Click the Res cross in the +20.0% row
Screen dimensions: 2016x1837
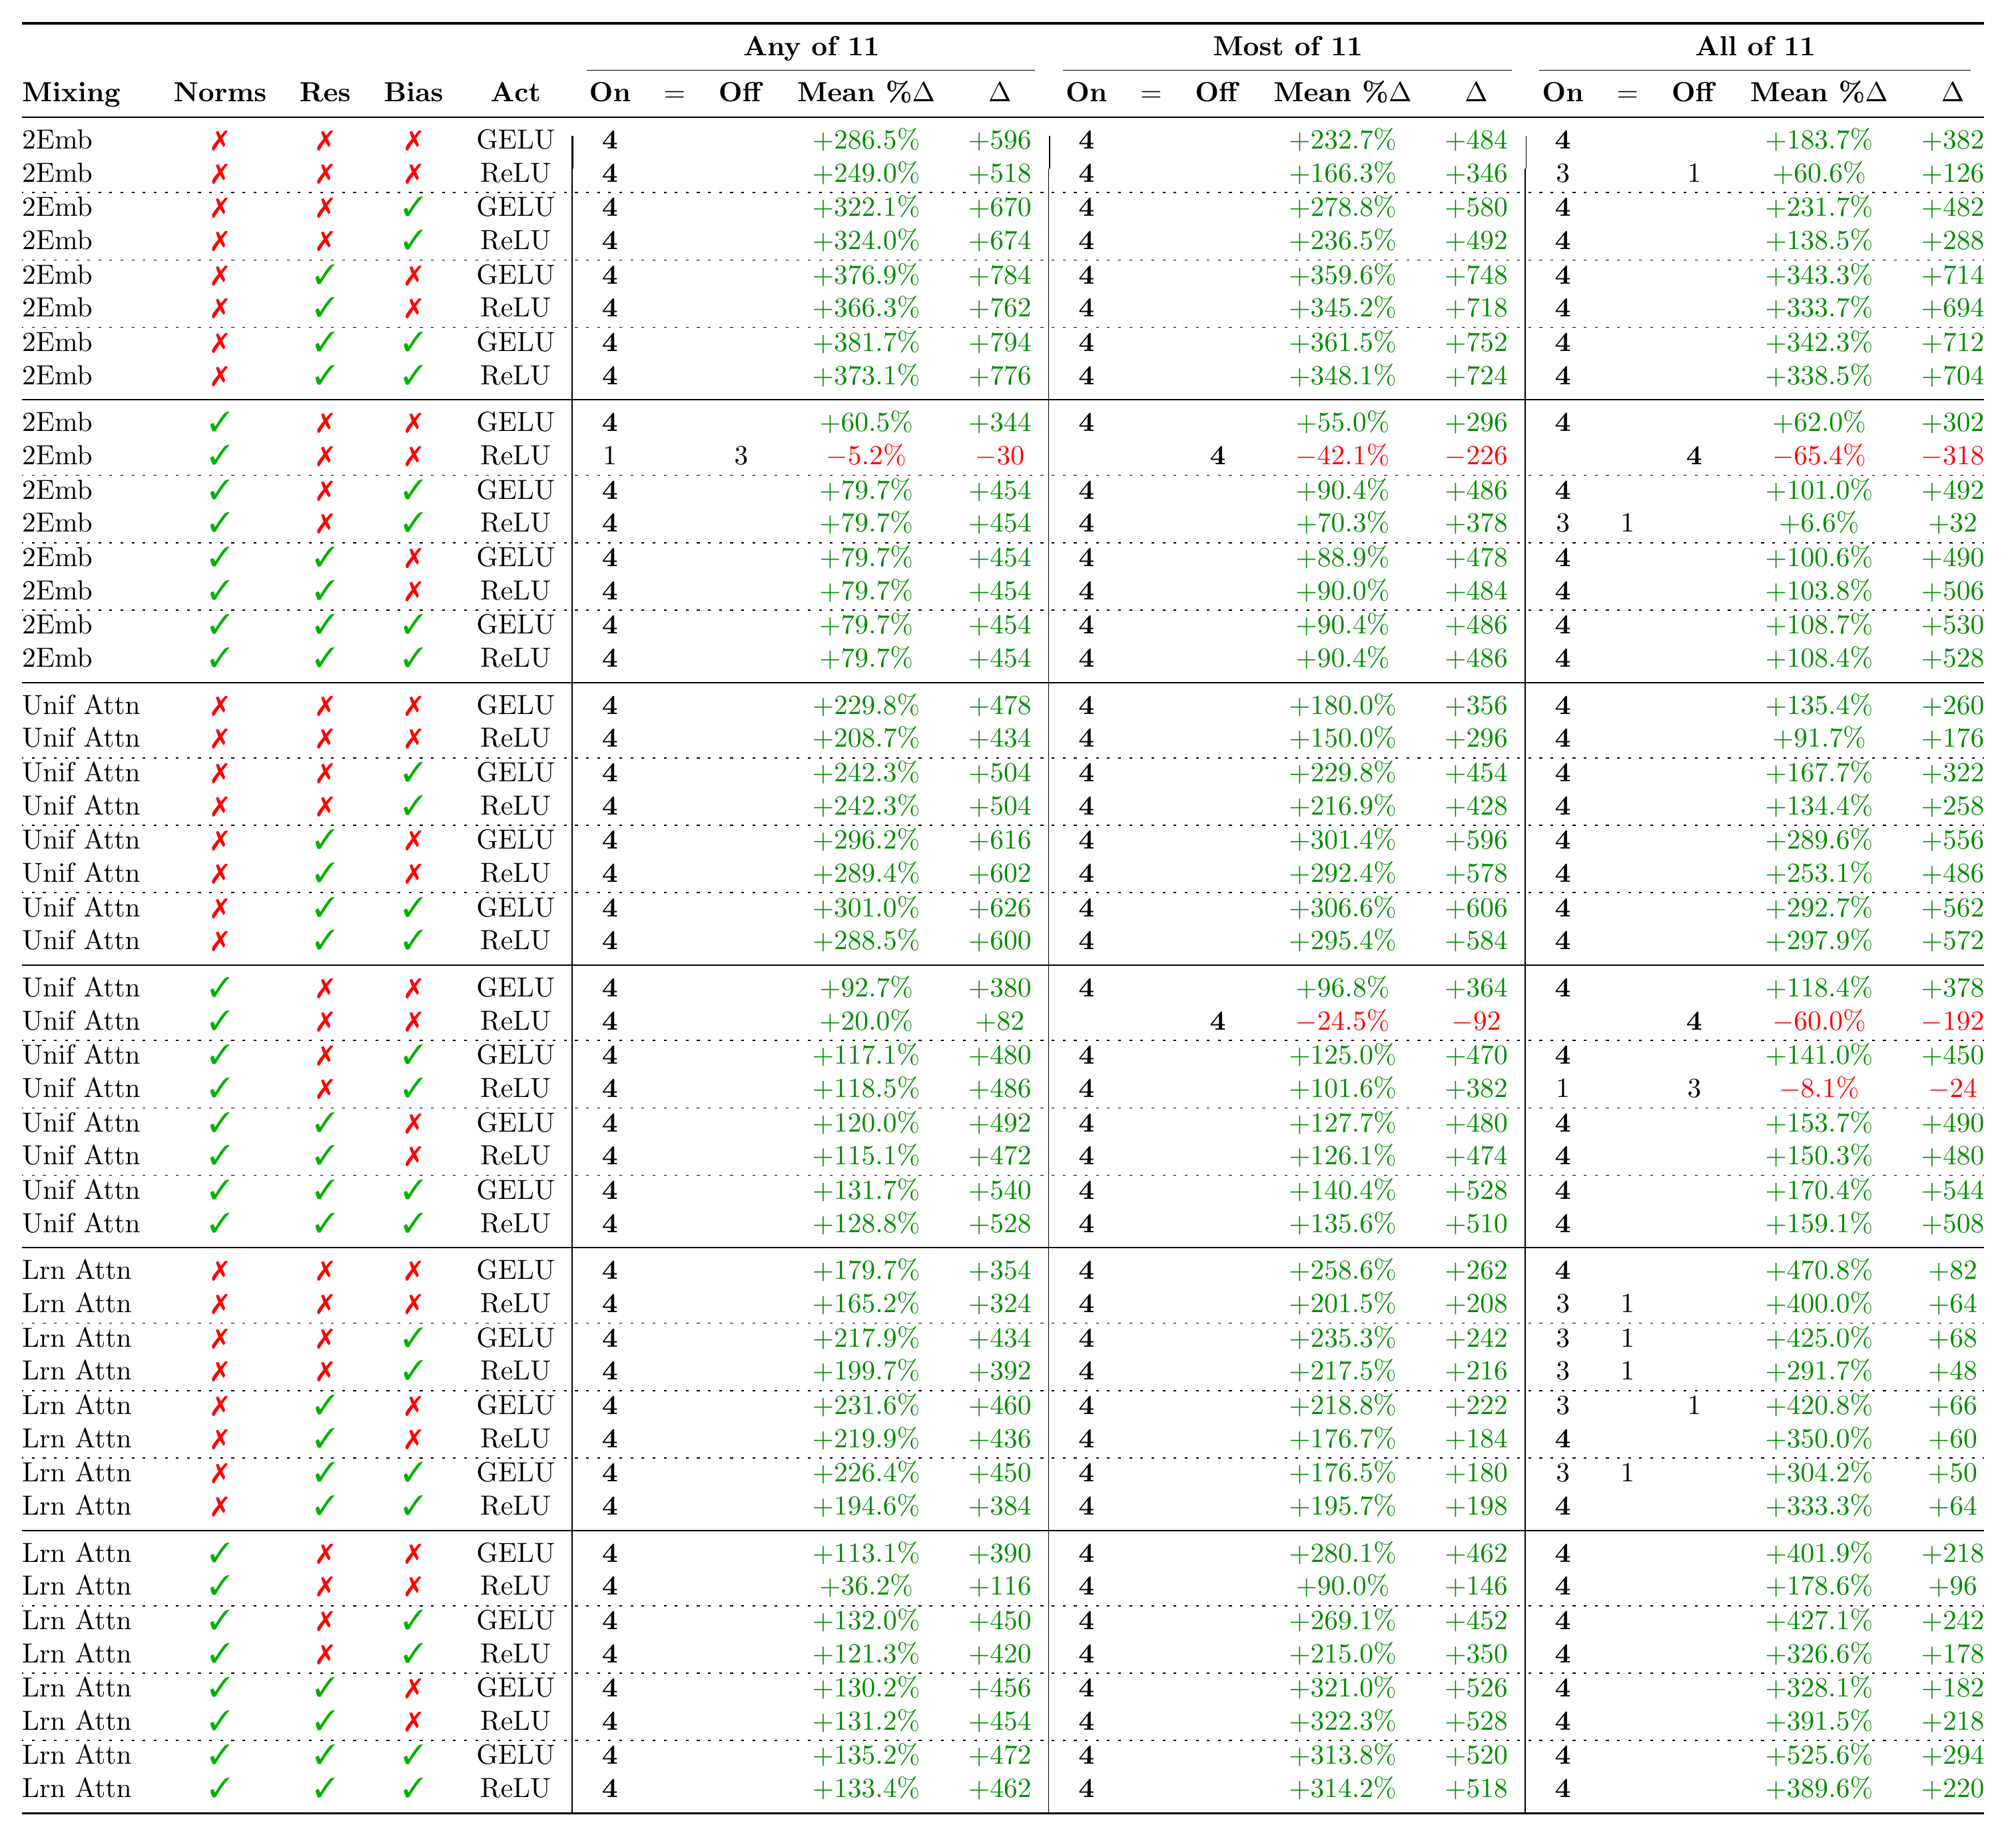(324, 1022)
